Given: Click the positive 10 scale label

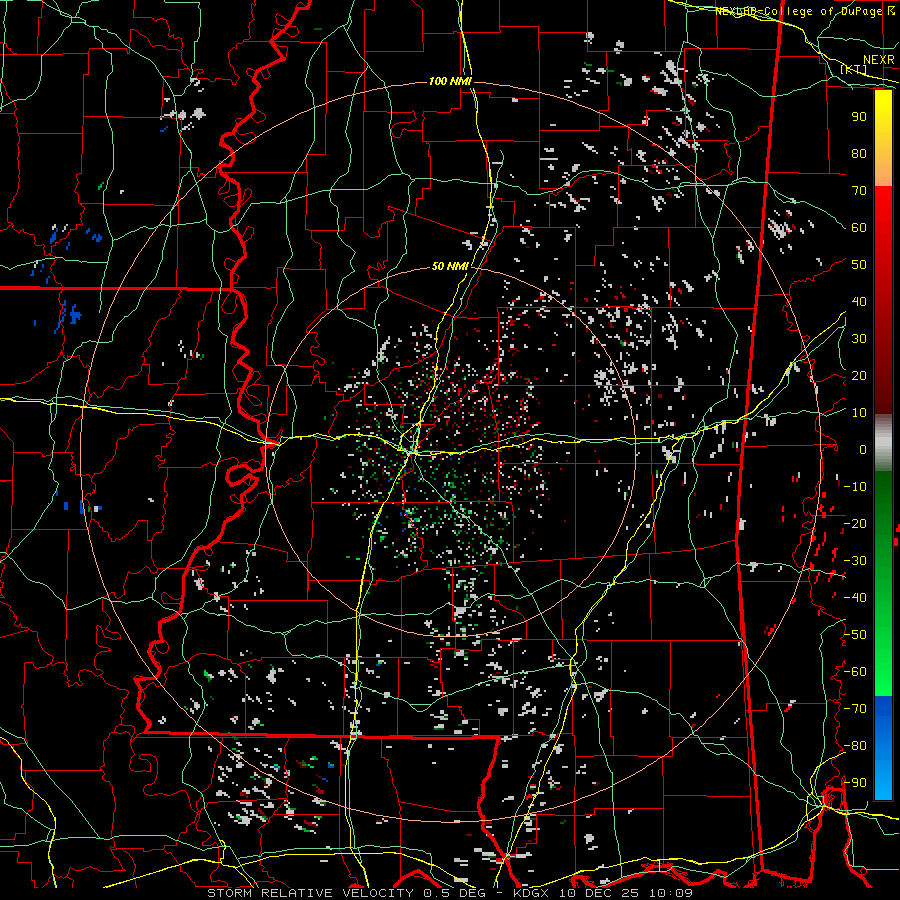Looking at the screenshot, I should pyautogui.click(x=859, y=413).
